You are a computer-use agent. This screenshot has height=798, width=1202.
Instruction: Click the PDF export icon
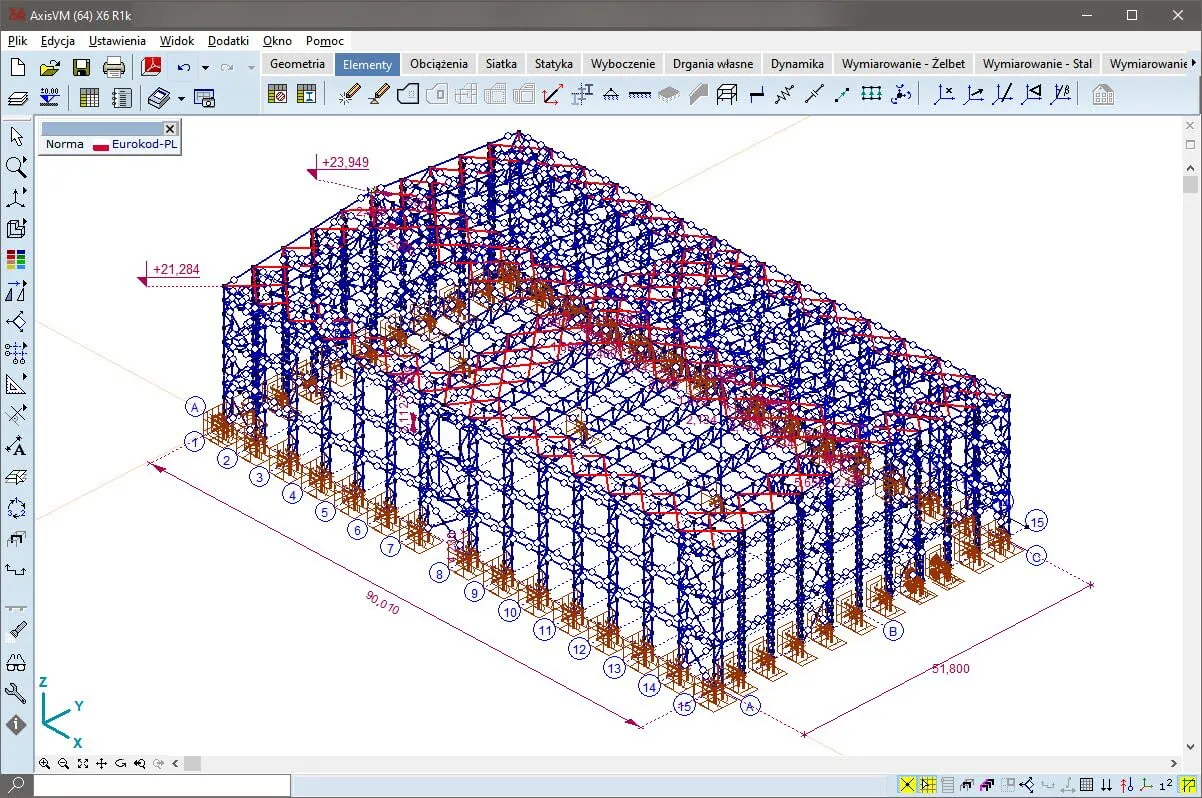pyautogui.click(x=151, y=68)
